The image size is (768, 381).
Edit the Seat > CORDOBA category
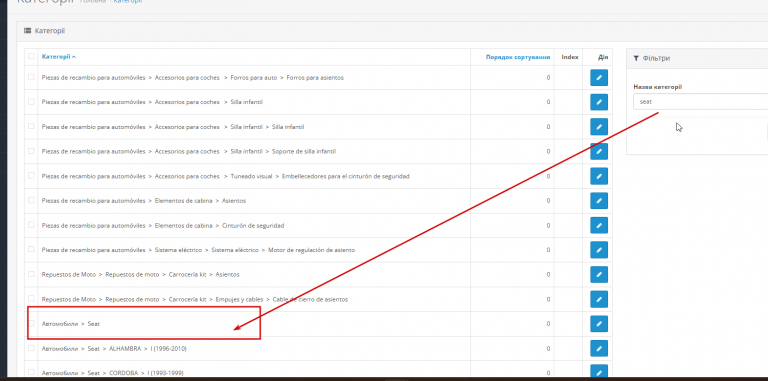pyautogui.click(x=599, y=371)
